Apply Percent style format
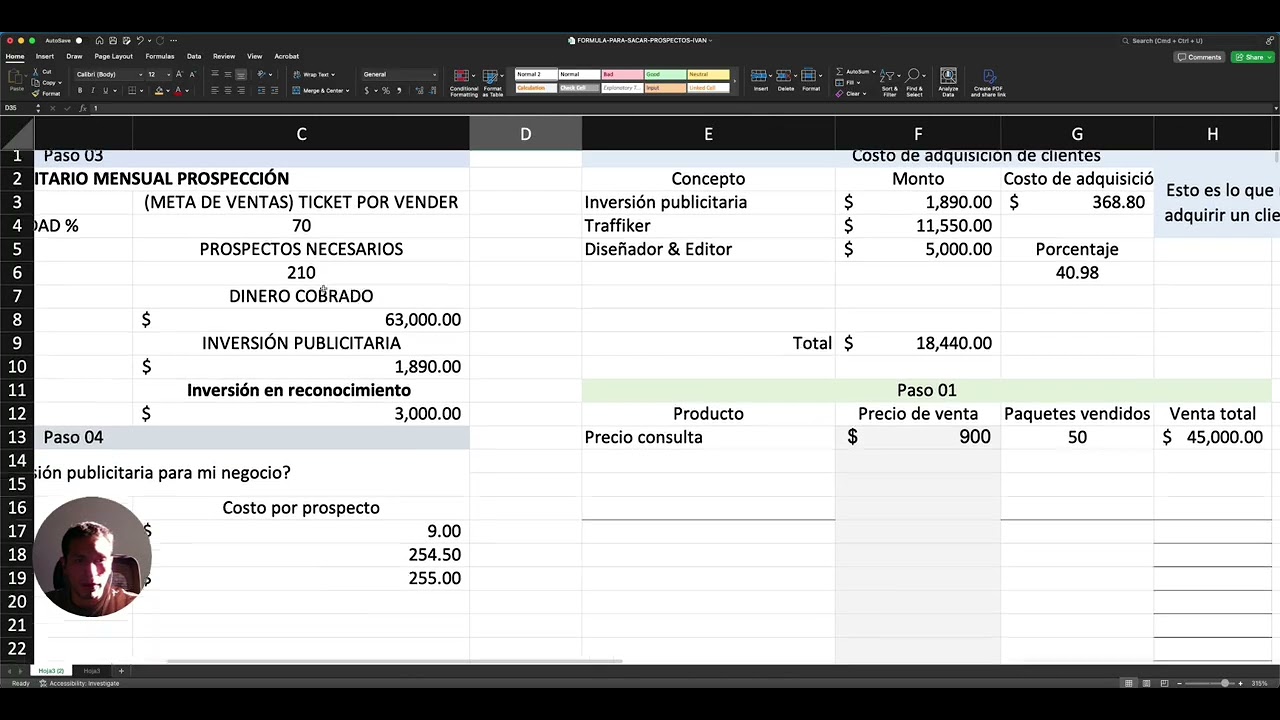1280x720 pixels. click(x=386, y=91)
